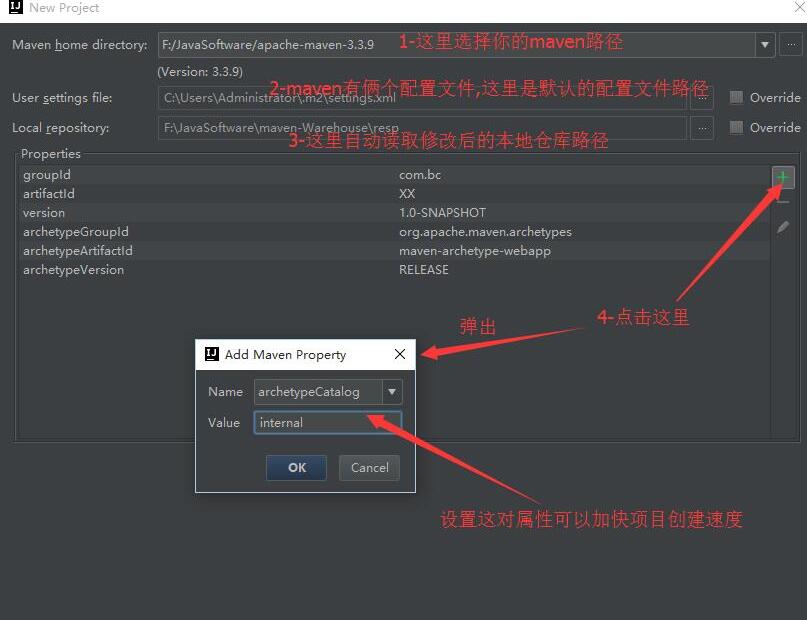The height and width of the screenshot is (620, 807).
Task: Browse for user settings file
Action: [702, 98]
